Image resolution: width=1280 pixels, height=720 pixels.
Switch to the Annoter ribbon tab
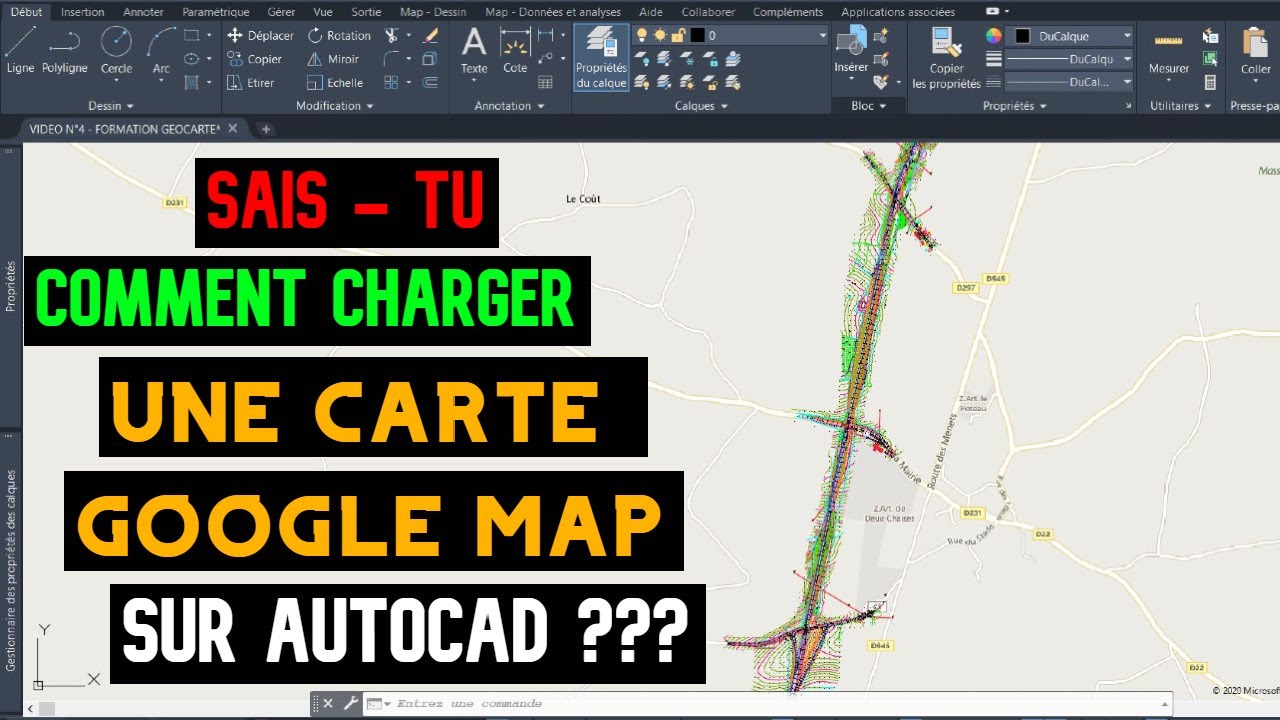pos(143,12)
